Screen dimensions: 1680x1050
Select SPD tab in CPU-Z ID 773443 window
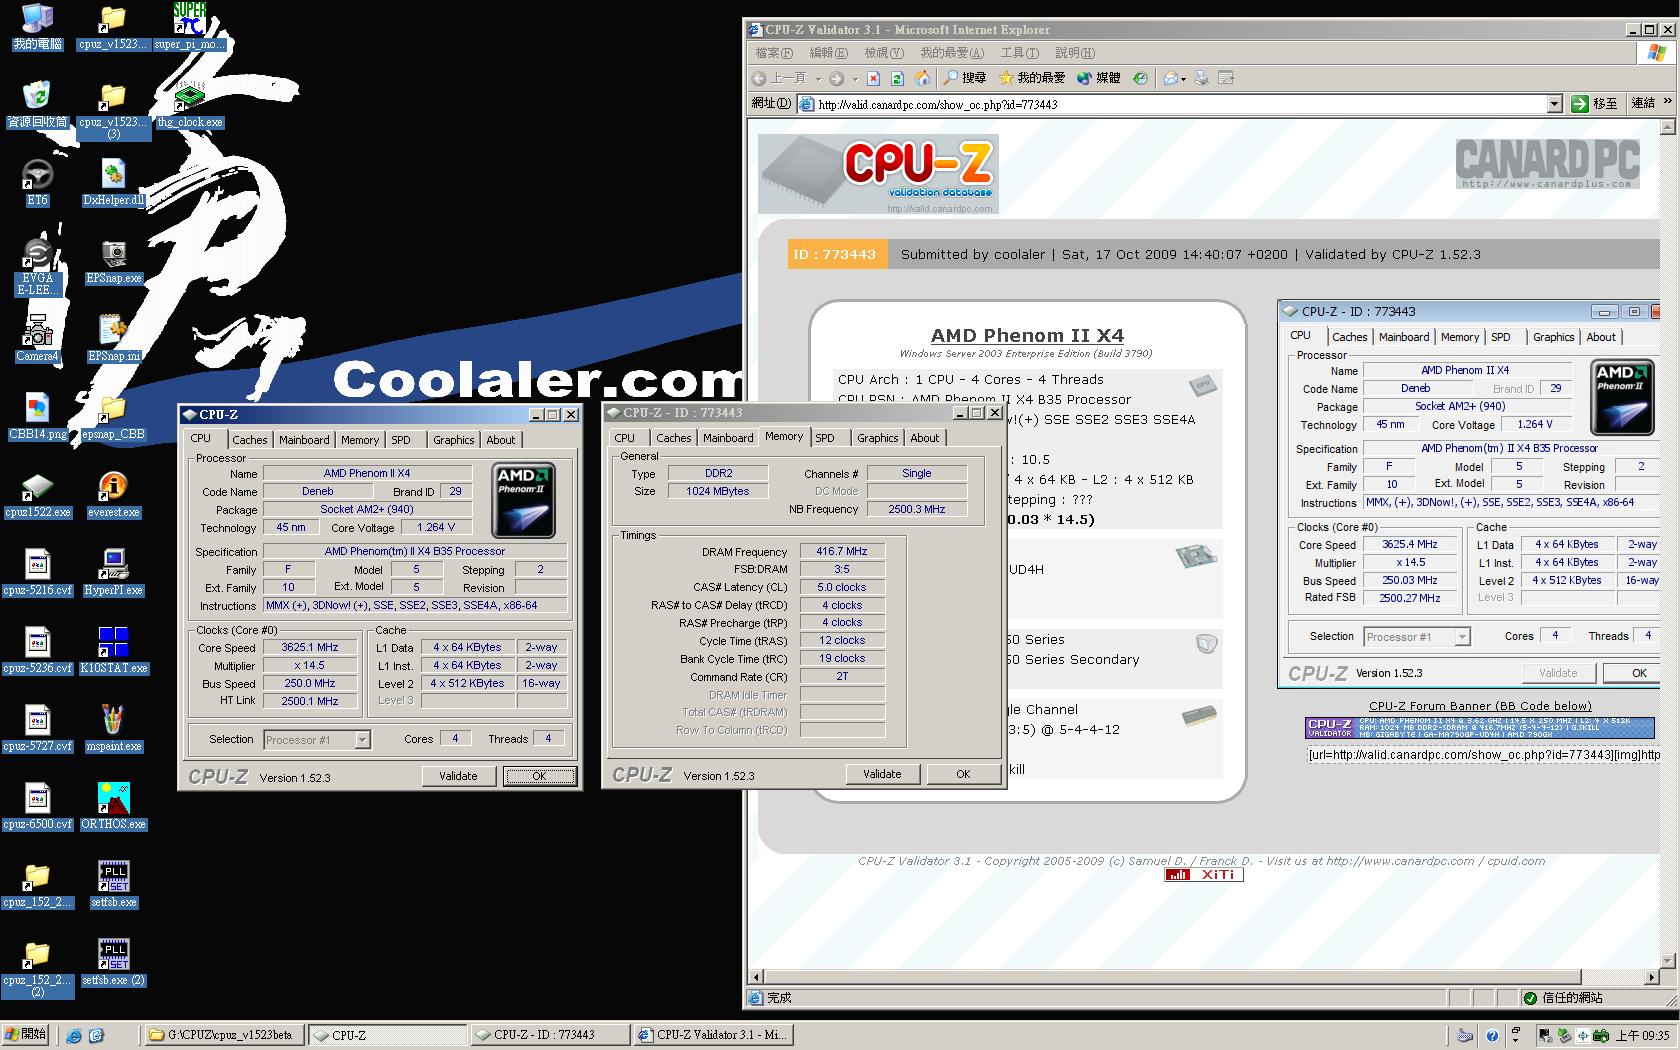pyautogui.click(x=825, y=438)
